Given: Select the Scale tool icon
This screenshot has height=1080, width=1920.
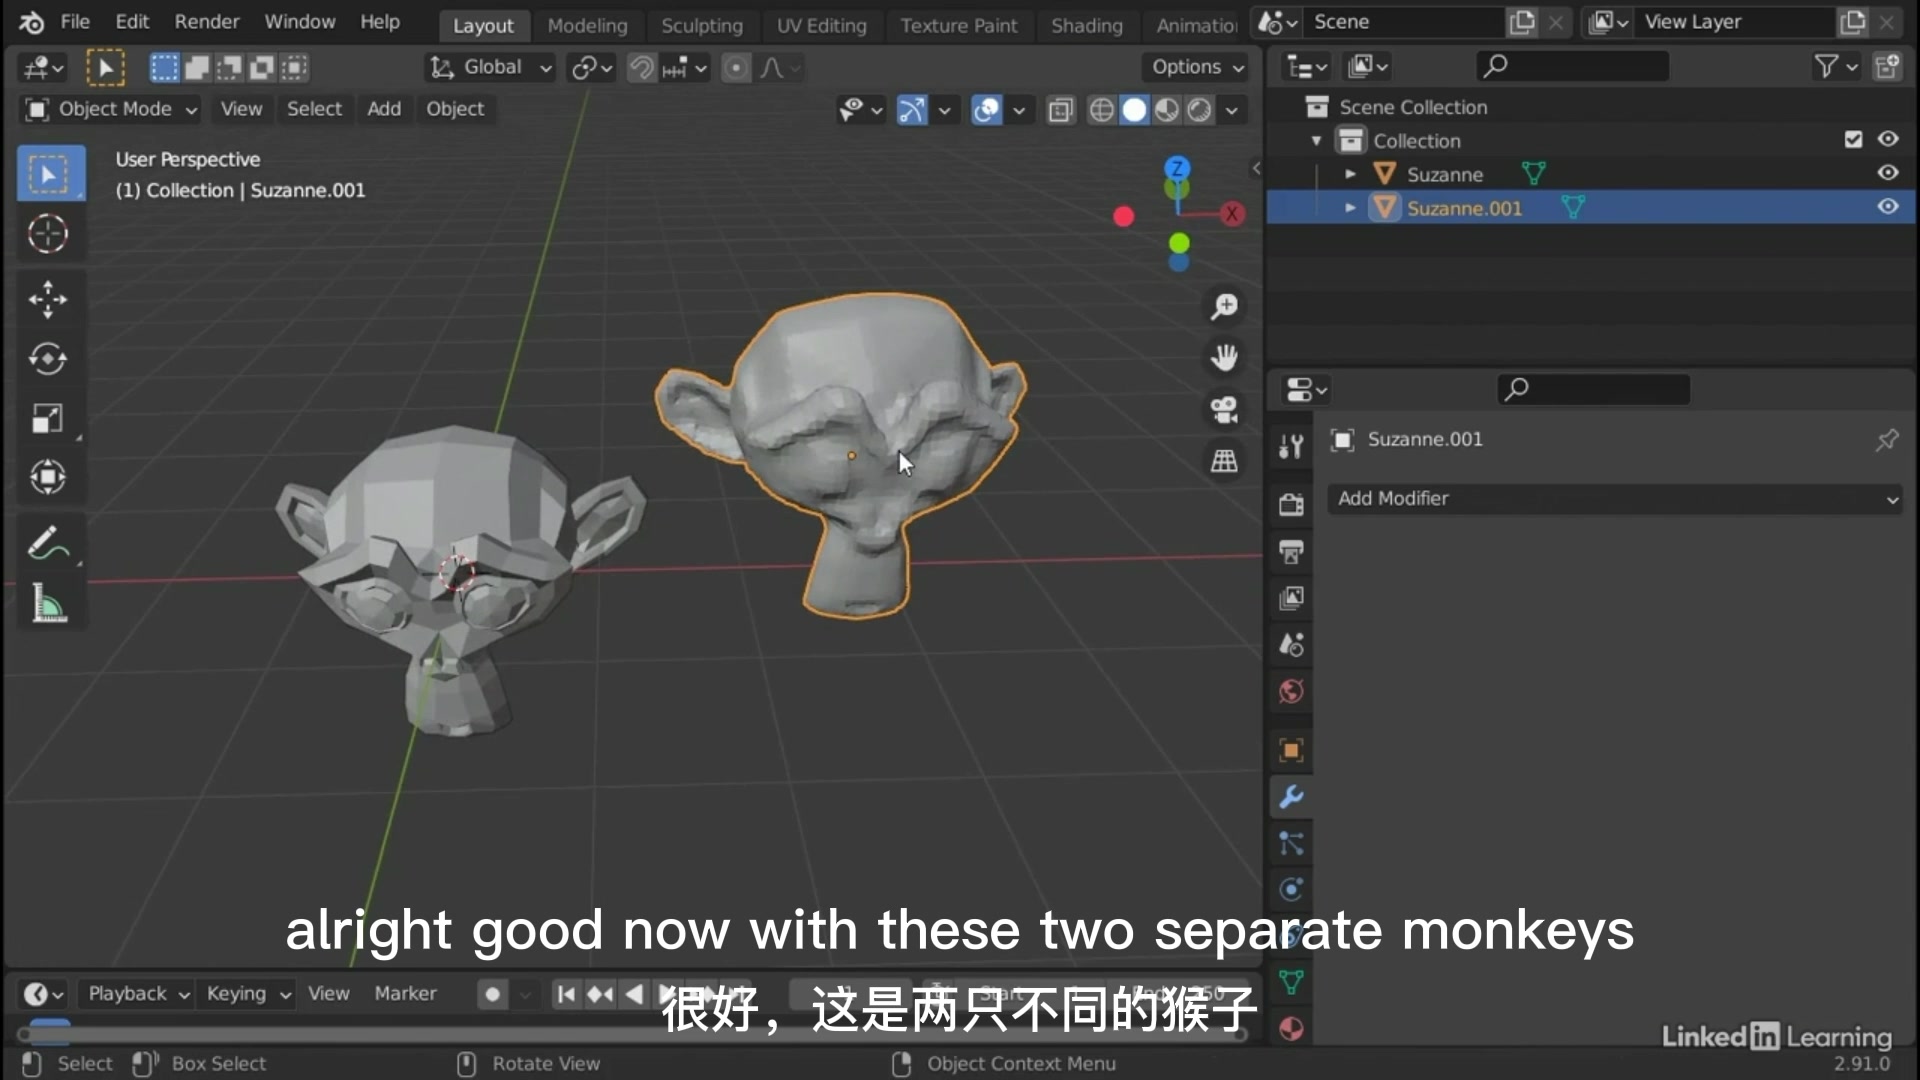Looking at the screenshot, I should (x=49, y=417).
